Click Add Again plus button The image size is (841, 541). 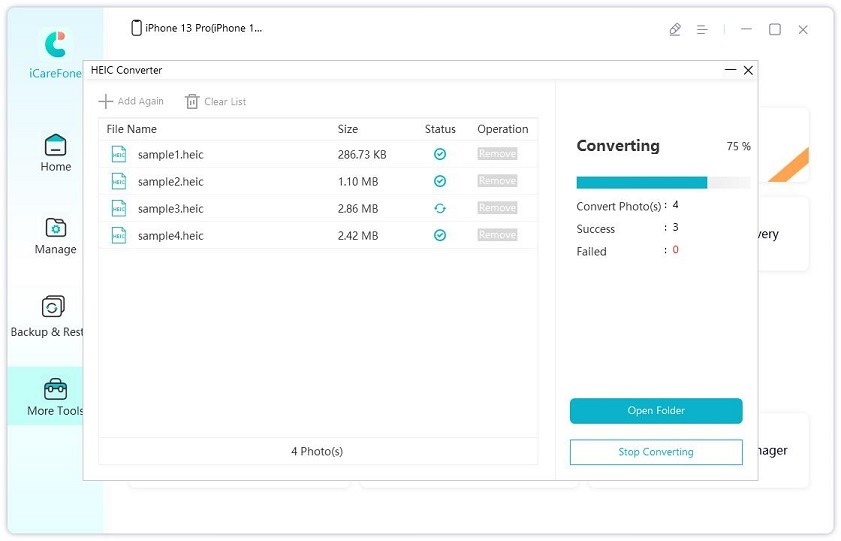(x=131, y=101)
